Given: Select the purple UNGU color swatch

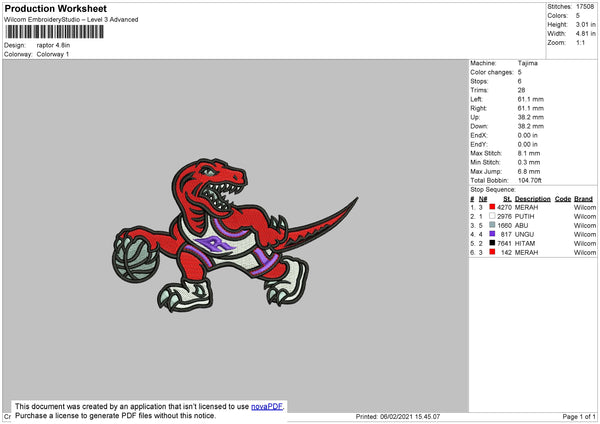Looking at the screenshot, I should (x=492, y=234).
